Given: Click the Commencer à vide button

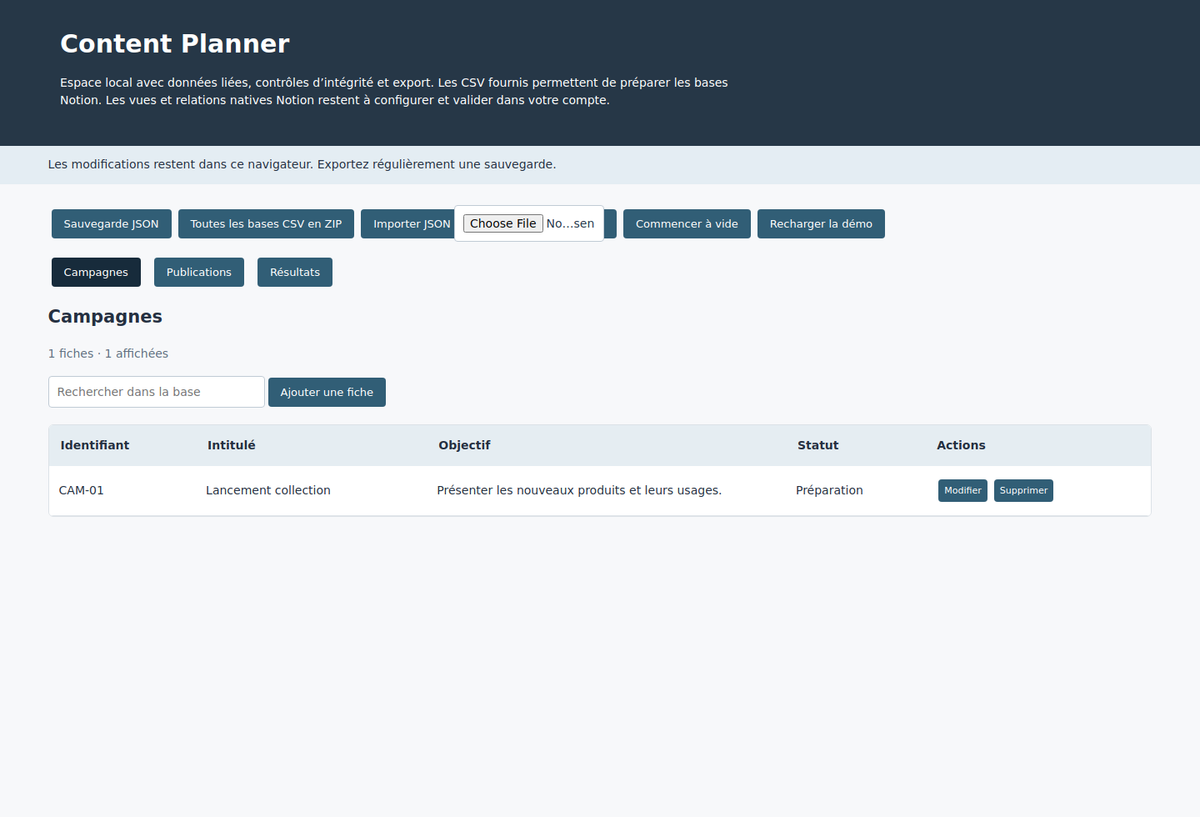Looking at the screenshot, I should [687, 224].
